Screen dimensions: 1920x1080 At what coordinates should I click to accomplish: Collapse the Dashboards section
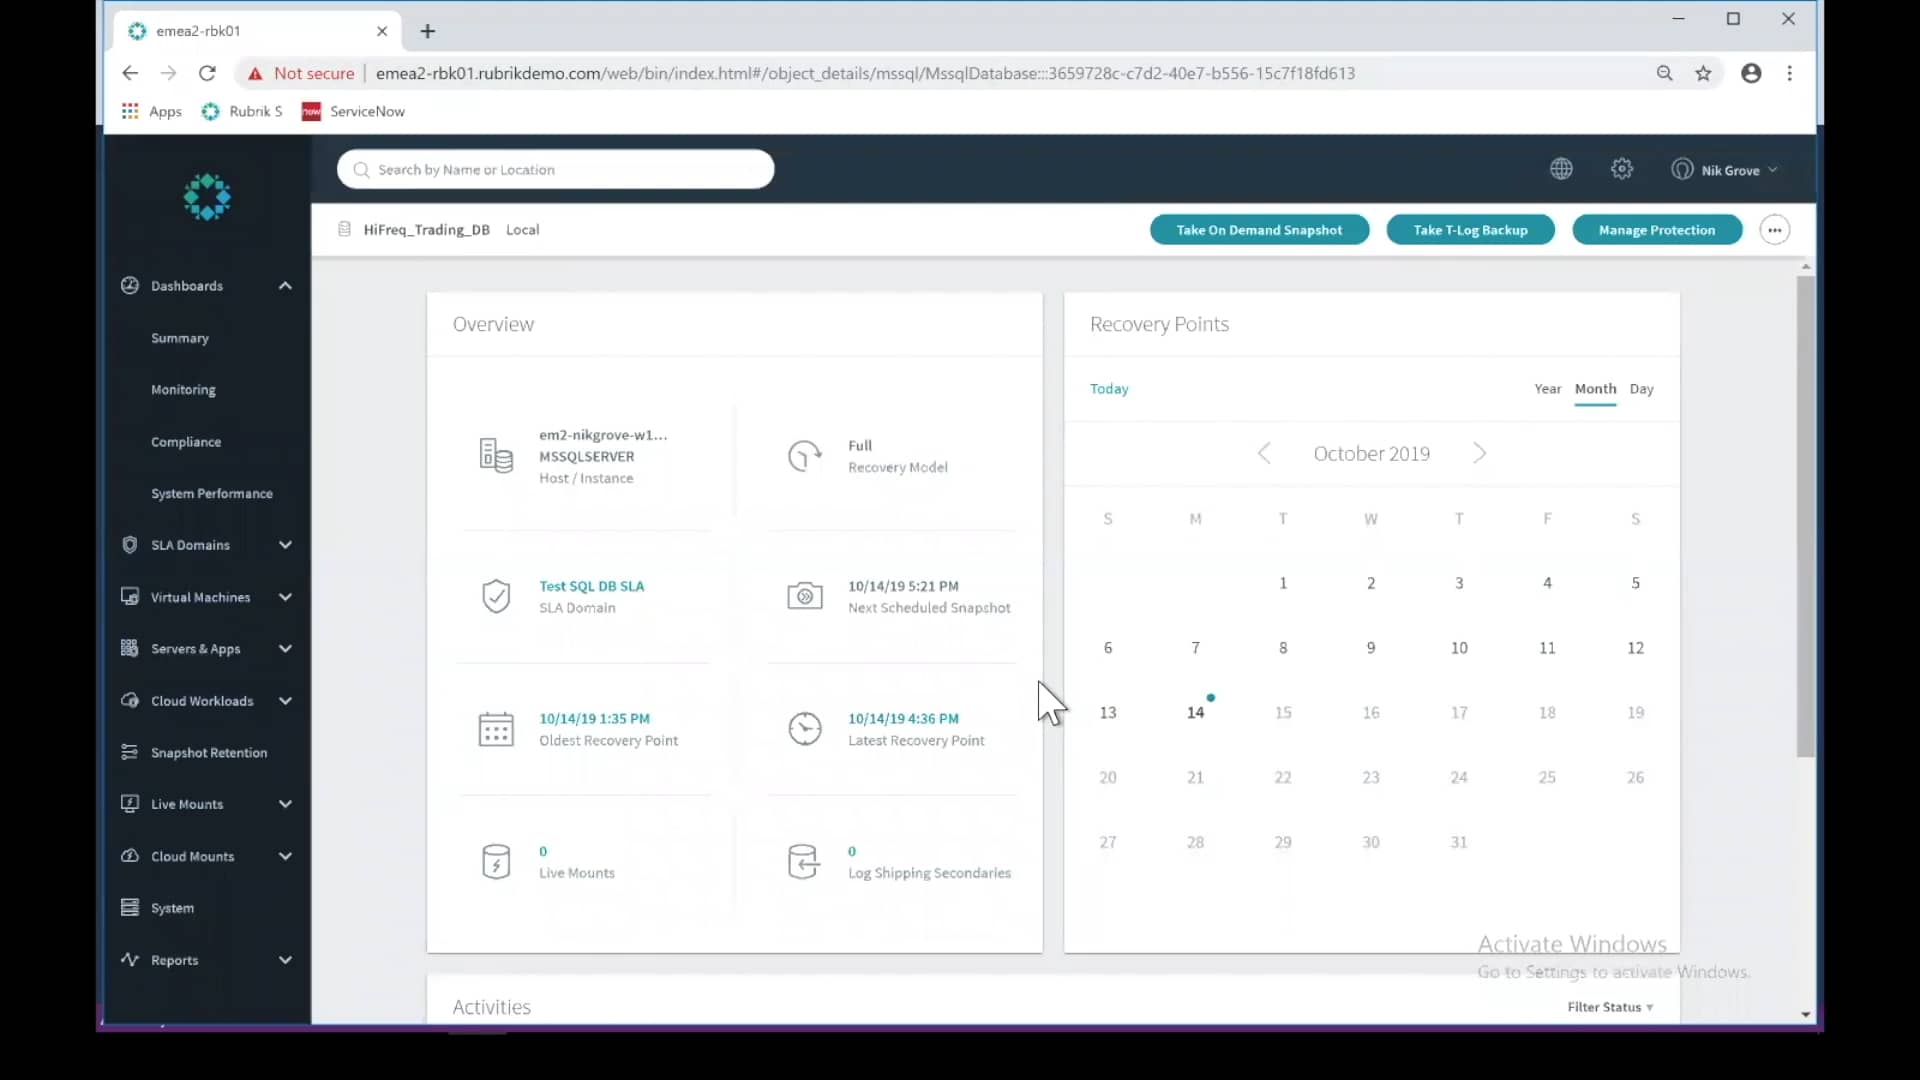tap(285, 285)
